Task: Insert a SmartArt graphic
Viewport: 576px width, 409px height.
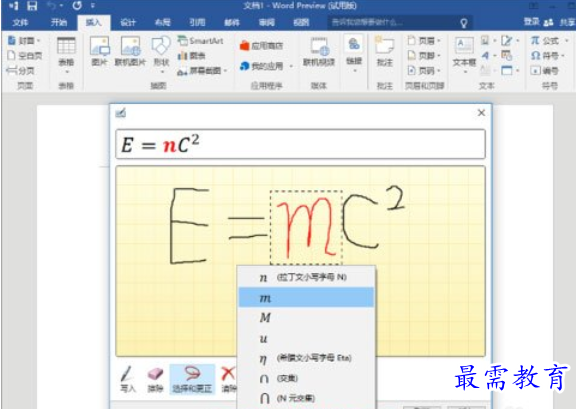Action: (x=200, y=40)
